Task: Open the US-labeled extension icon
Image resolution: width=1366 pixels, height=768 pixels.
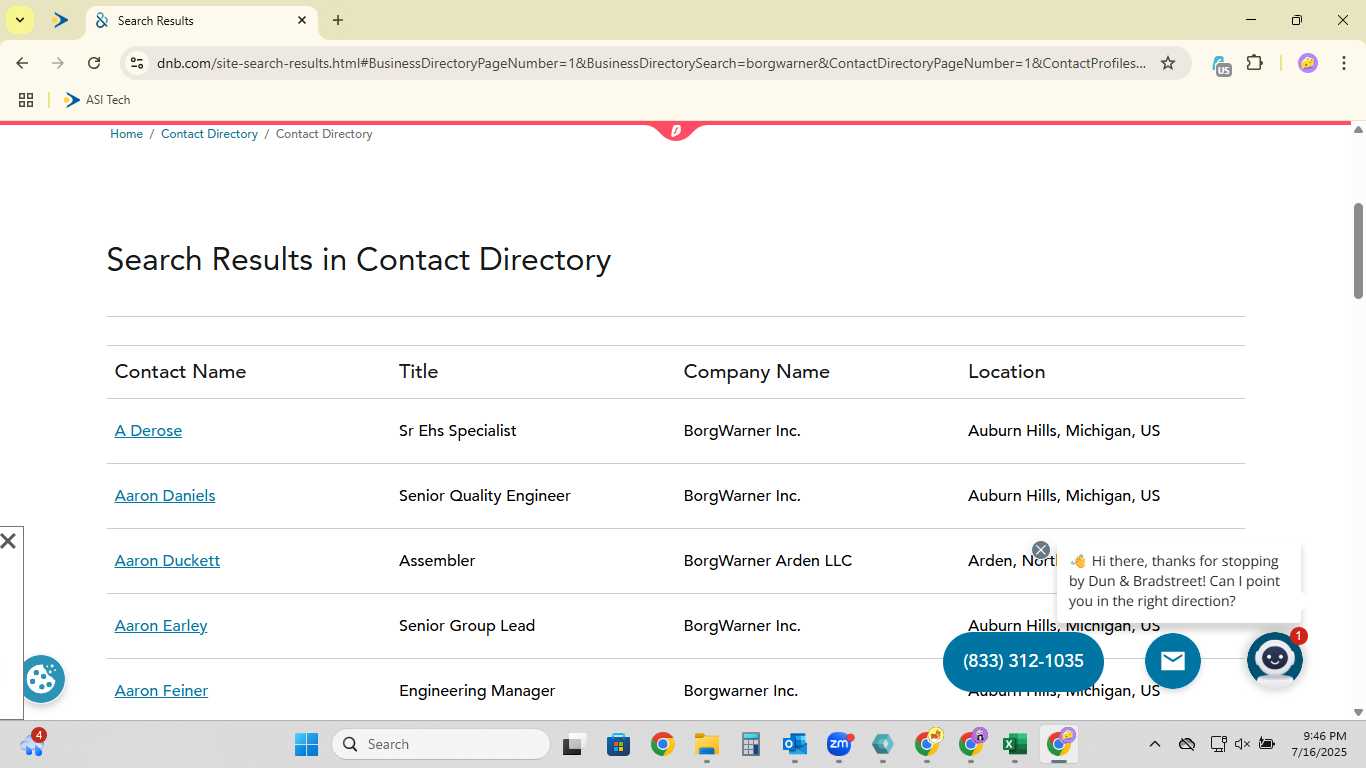Action: [1221, 65]
